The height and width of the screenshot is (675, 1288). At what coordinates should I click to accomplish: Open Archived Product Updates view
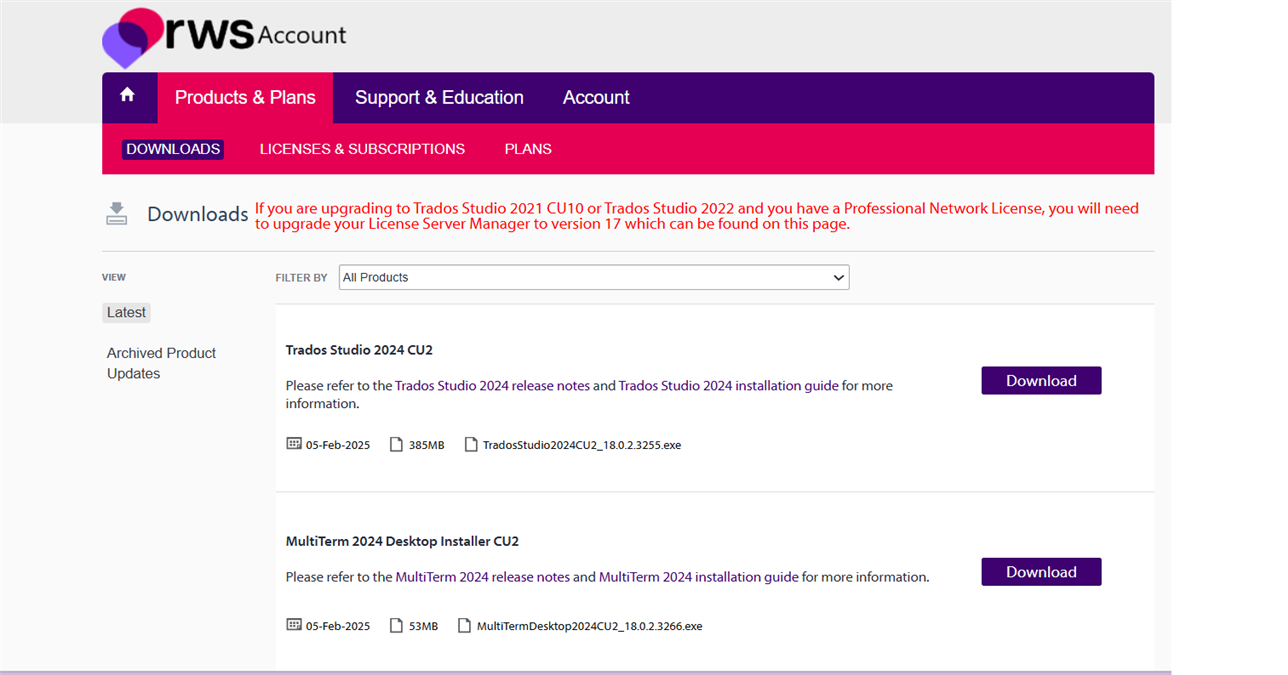point(162,363)
